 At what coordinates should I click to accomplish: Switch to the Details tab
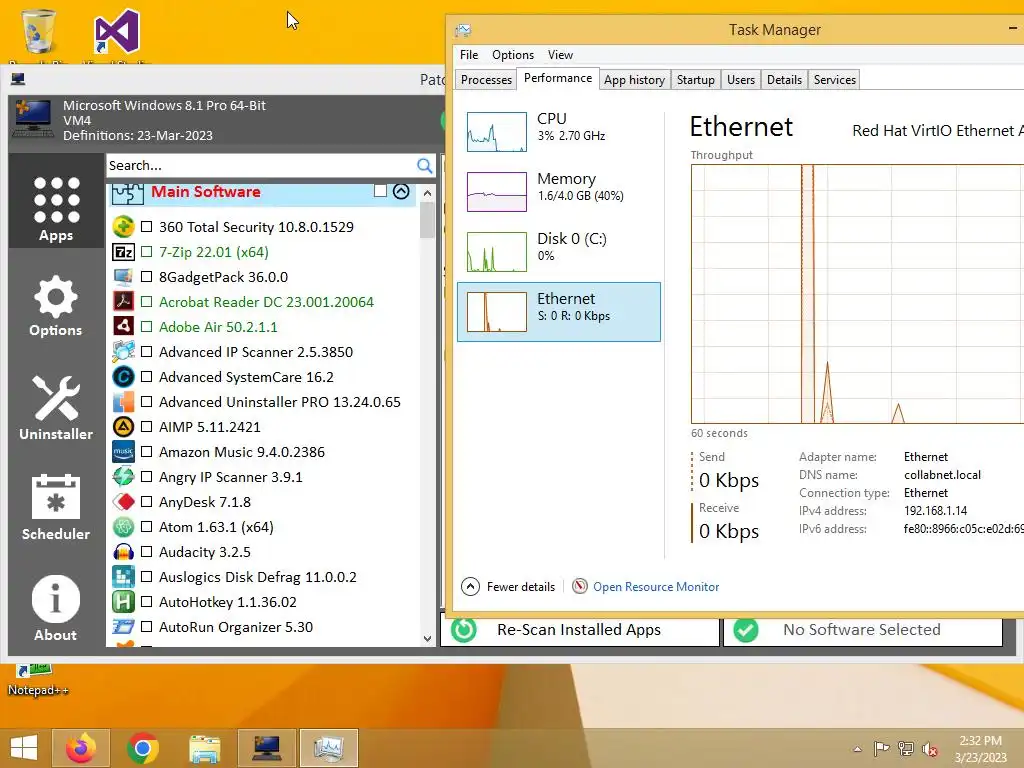point(784,80)
